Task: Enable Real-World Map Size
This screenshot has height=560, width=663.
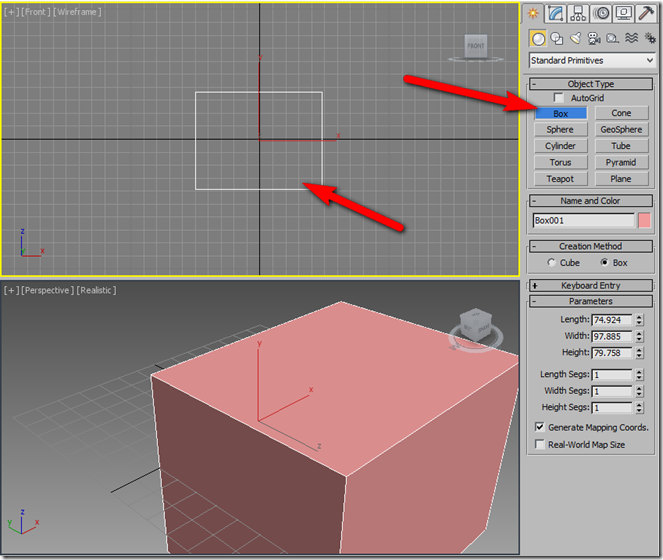Action: tap(540, 444)
